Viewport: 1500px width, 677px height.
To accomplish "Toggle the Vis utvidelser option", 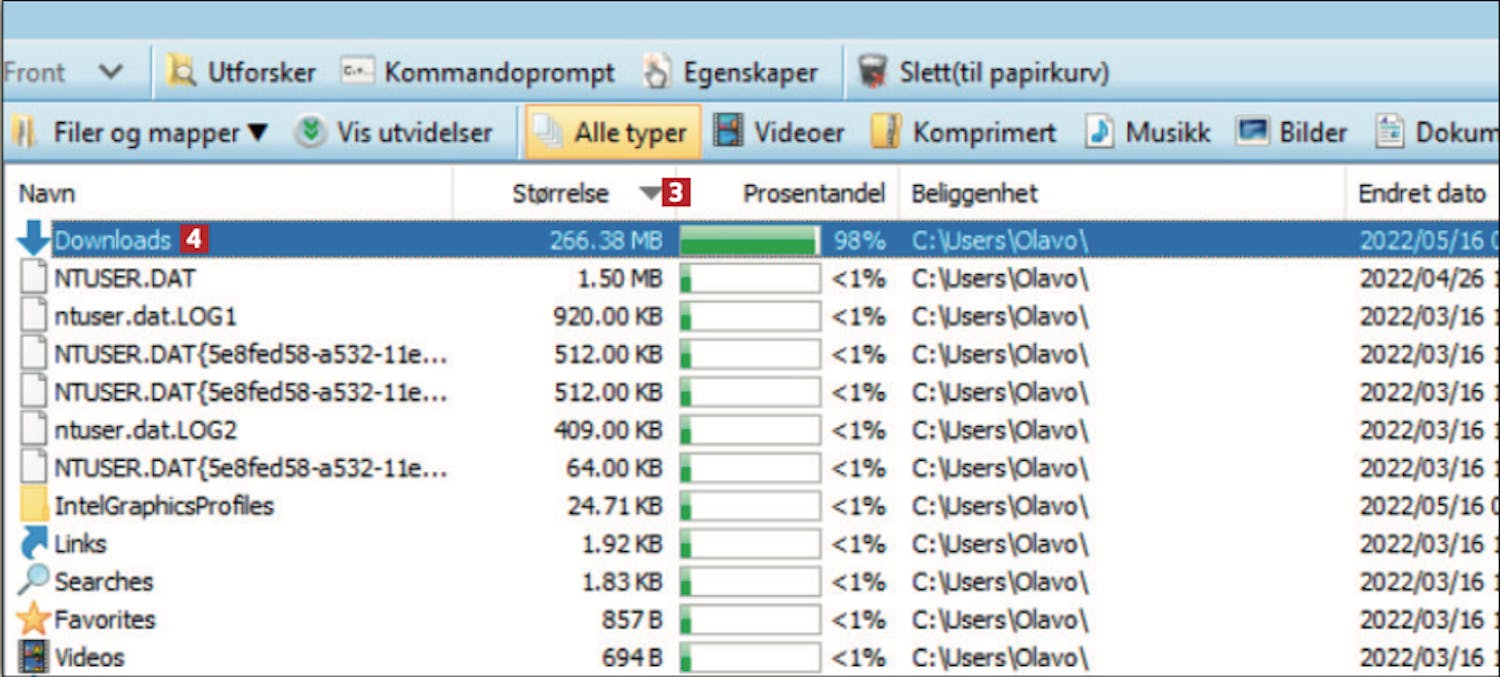I will [x=393, y=133].
